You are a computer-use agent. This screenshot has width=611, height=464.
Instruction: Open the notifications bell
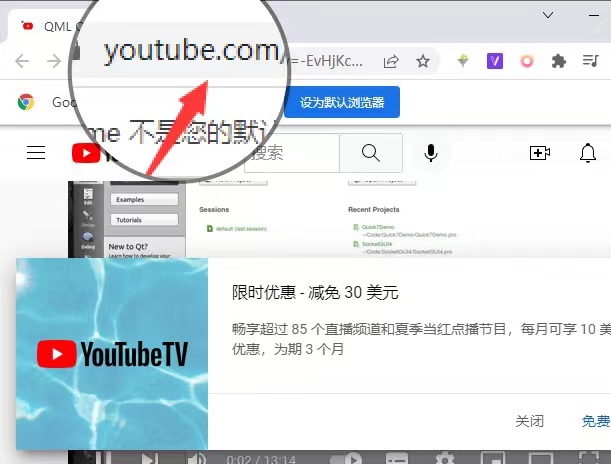point(587,153)
